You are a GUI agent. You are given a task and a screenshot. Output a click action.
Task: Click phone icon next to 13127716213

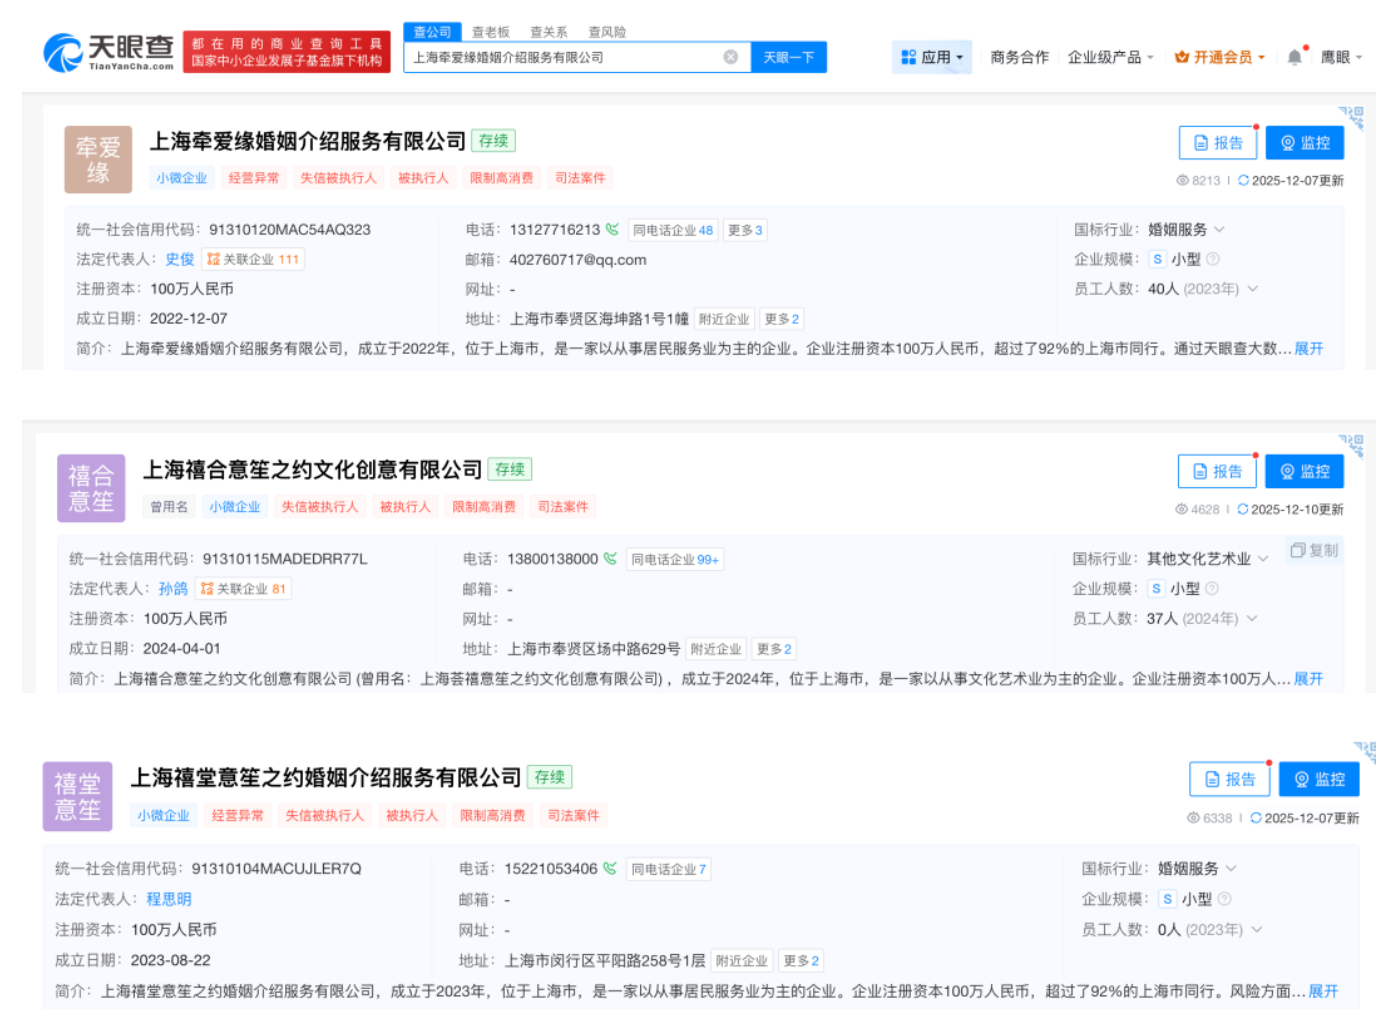click(612, 230)
